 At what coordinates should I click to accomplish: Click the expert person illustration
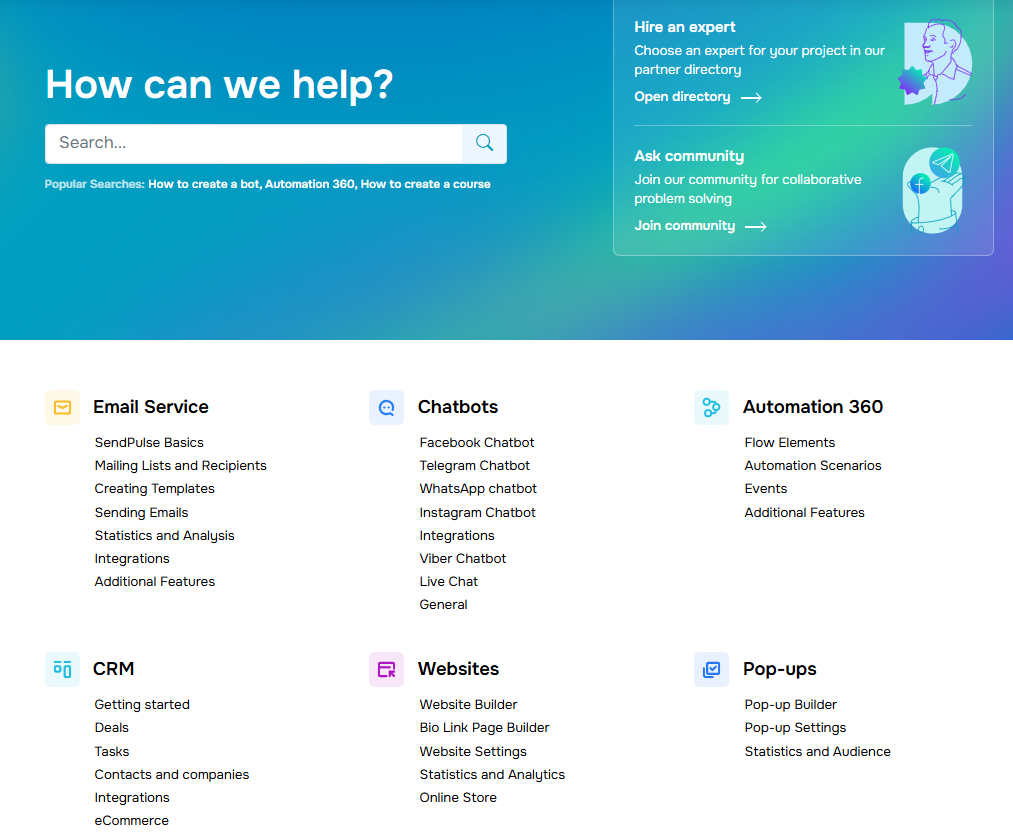[935, 62]
